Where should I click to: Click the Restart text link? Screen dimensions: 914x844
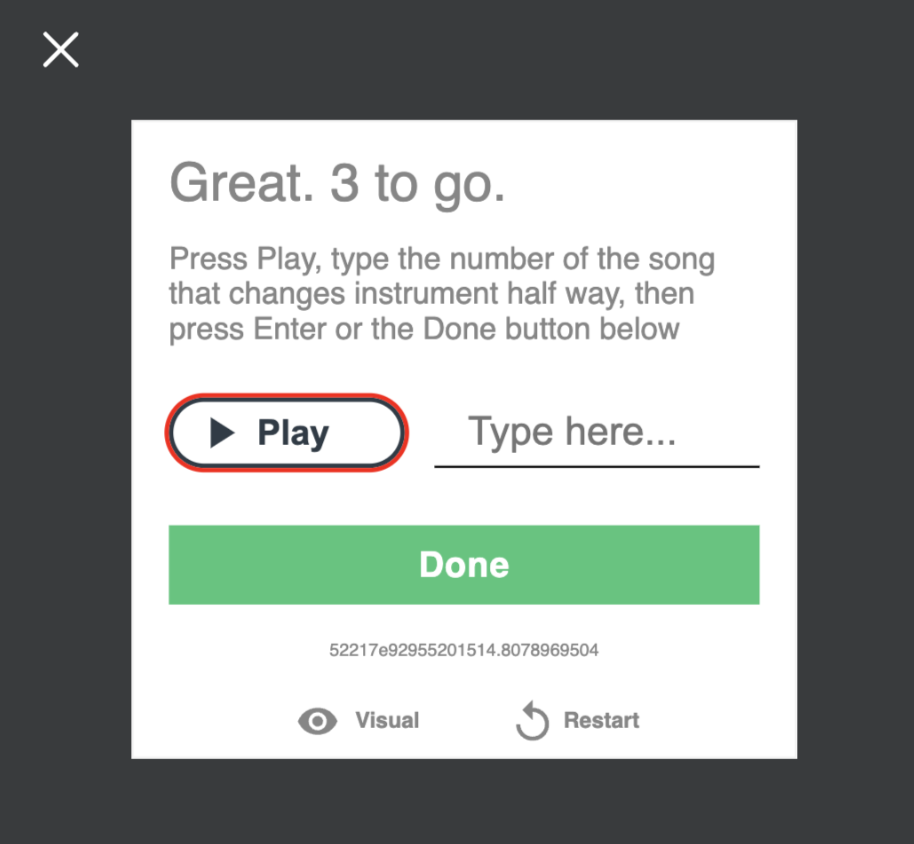pos(601,720)
